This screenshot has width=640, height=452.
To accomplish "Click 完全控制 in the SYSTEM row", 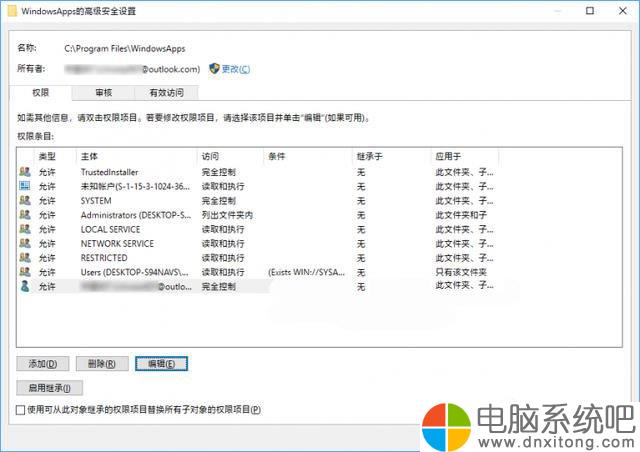I will 218,201.
